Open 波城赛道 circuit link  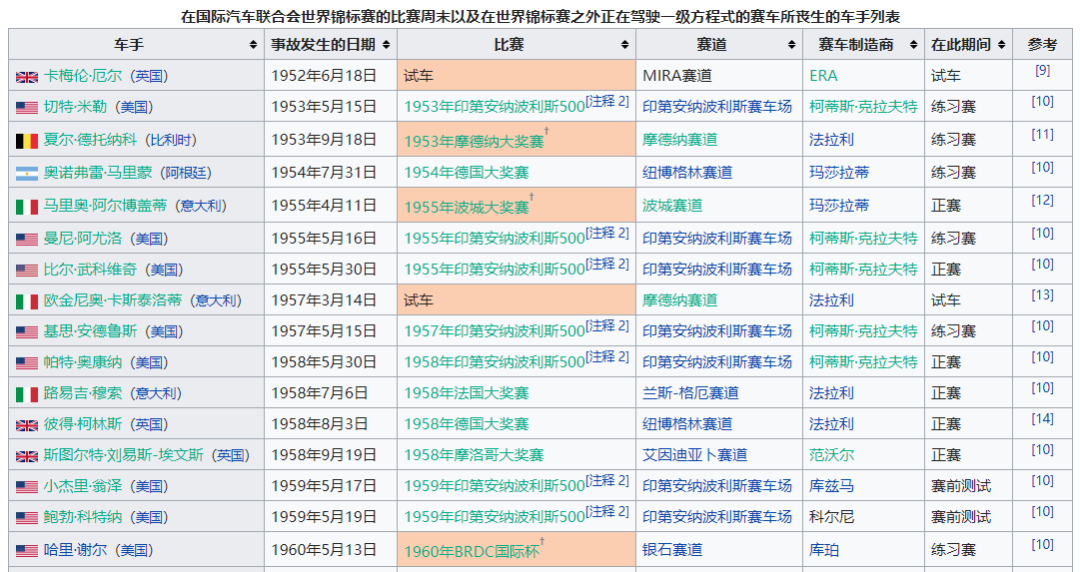[x=672, y=206]
